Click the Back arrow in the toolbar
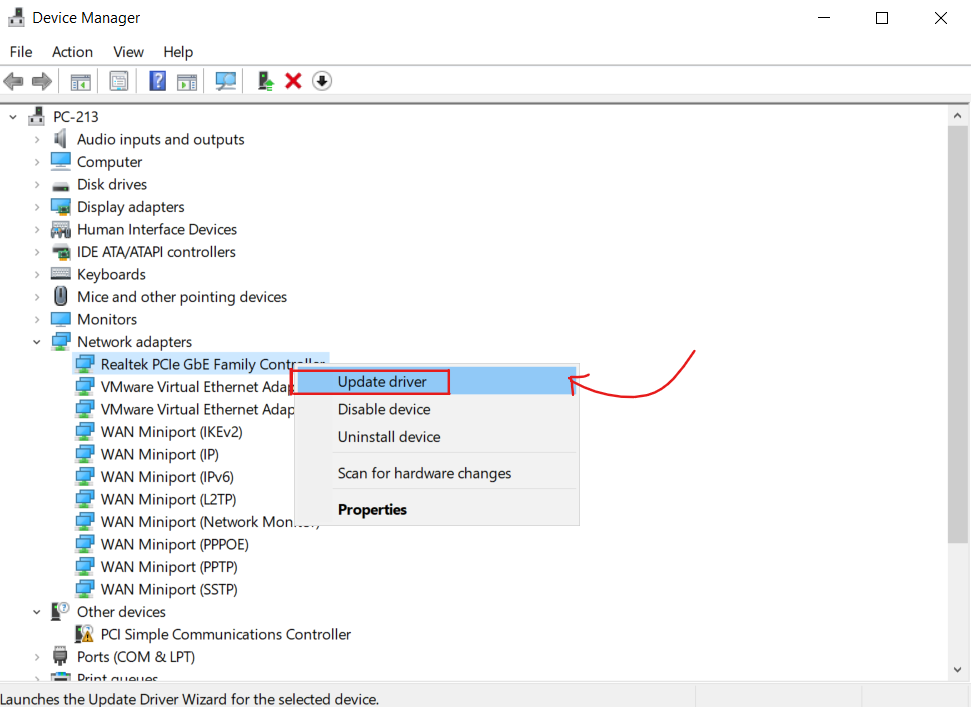 (x=14, y=81)
